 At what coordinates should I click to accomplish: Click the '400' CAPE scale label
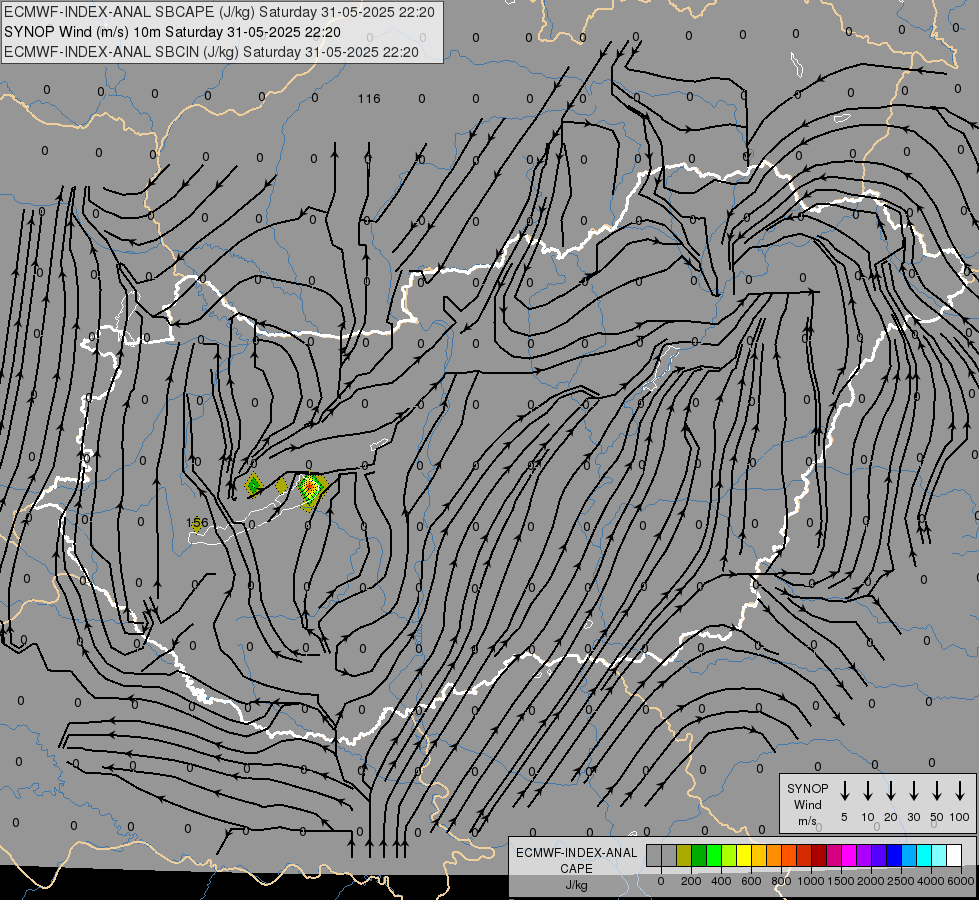point(721,881)
